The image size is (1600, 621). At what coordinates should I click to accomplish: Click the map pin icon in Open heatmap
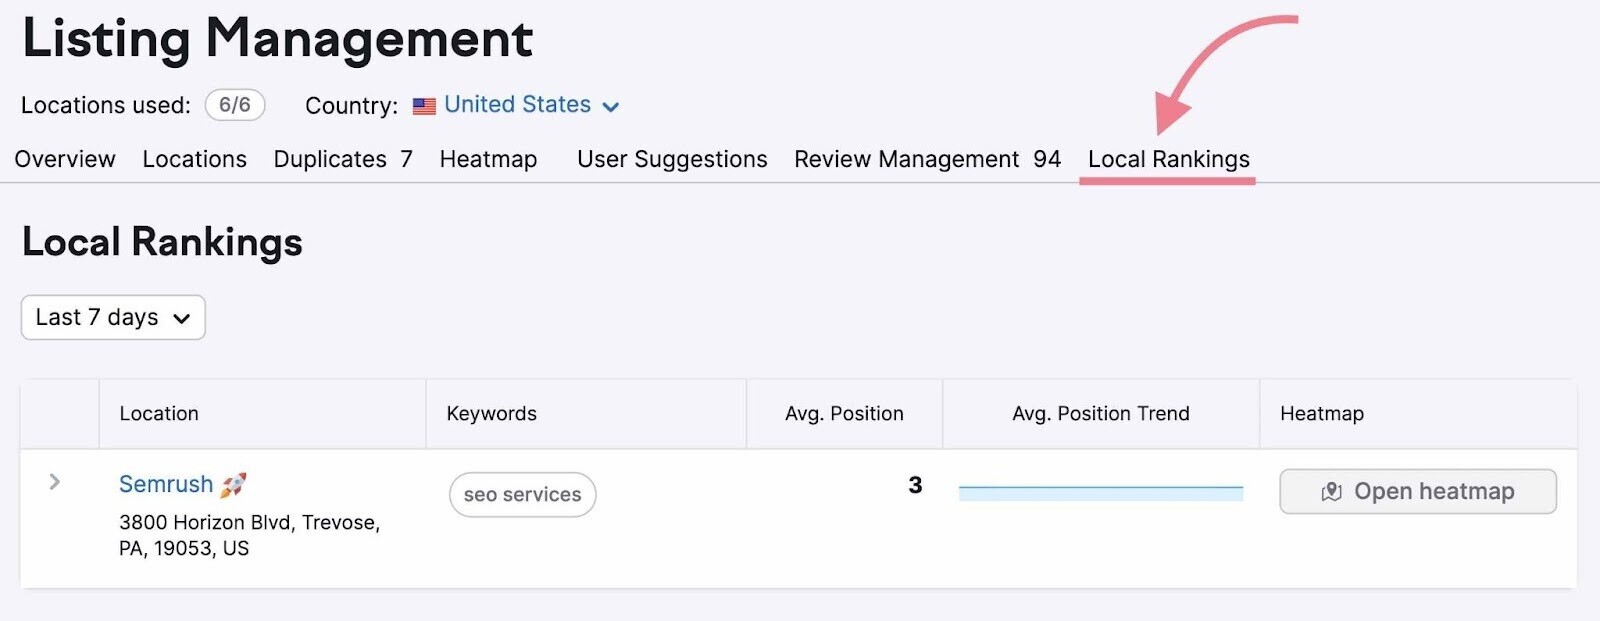pos(1331,492)
